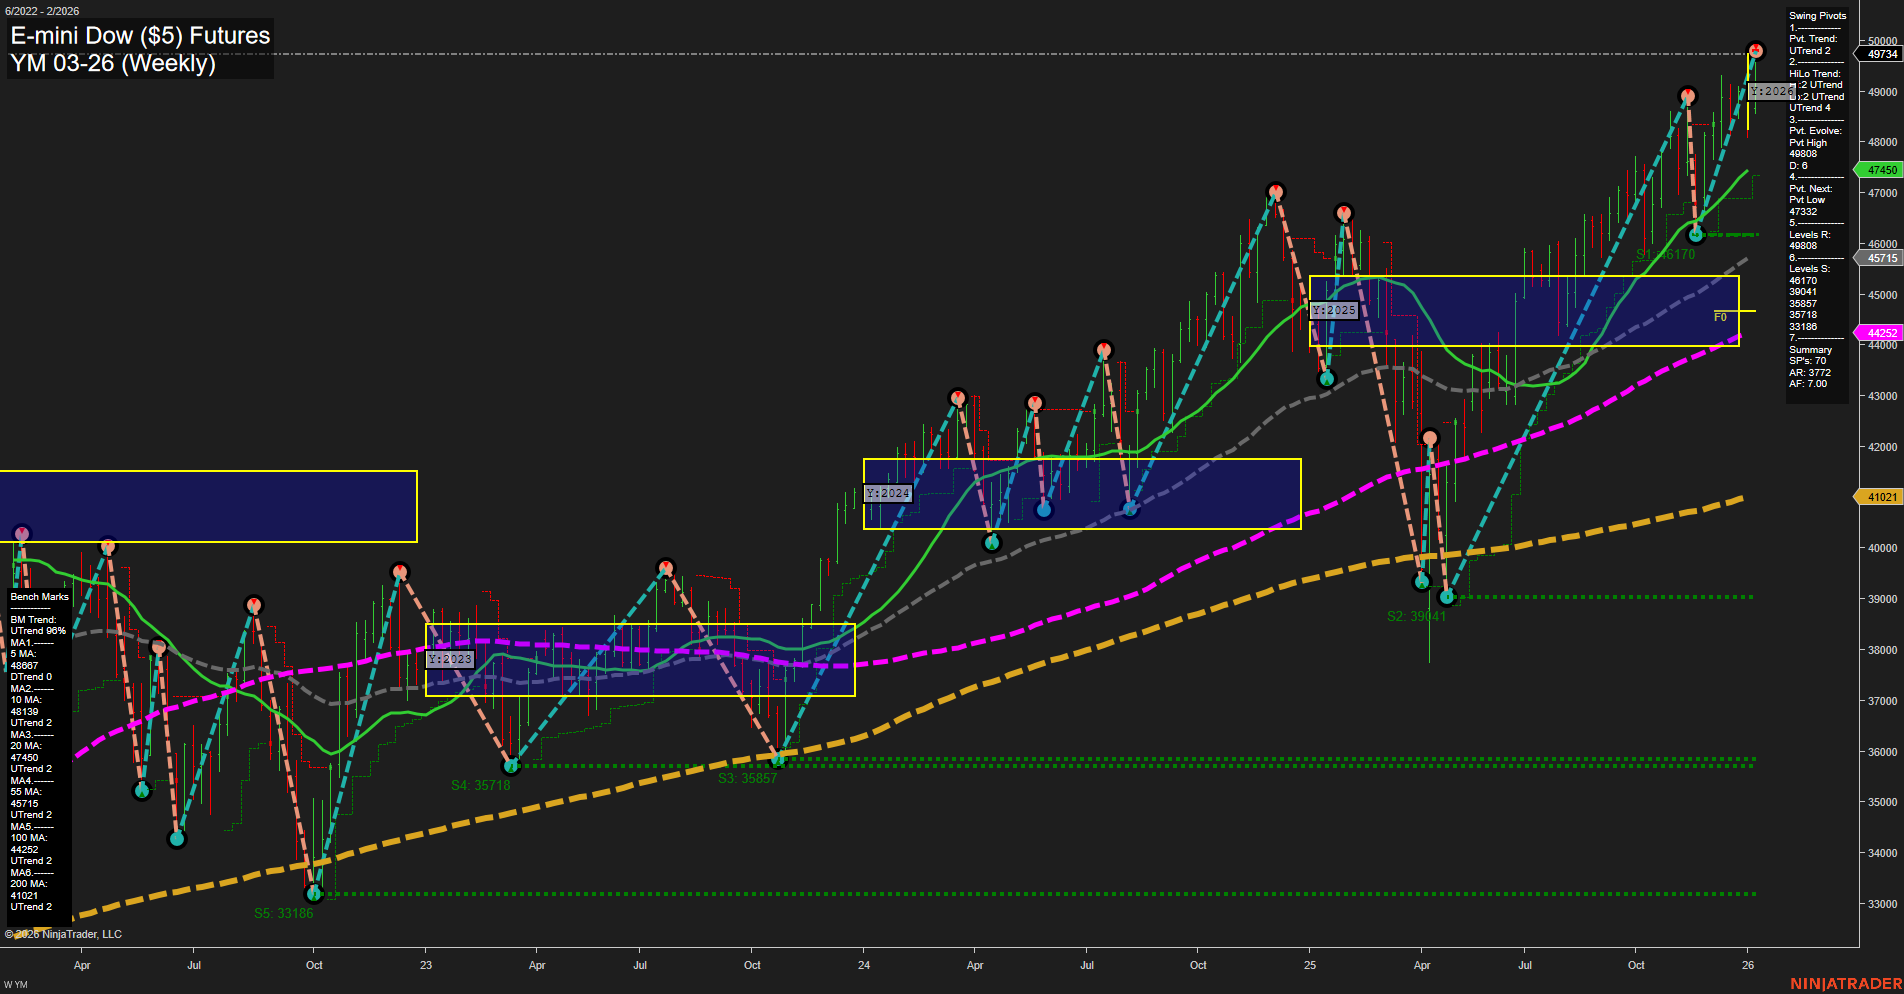Open the Swing Pivots panel header
The image size is (1904, 994).
tap(1819, 15)
